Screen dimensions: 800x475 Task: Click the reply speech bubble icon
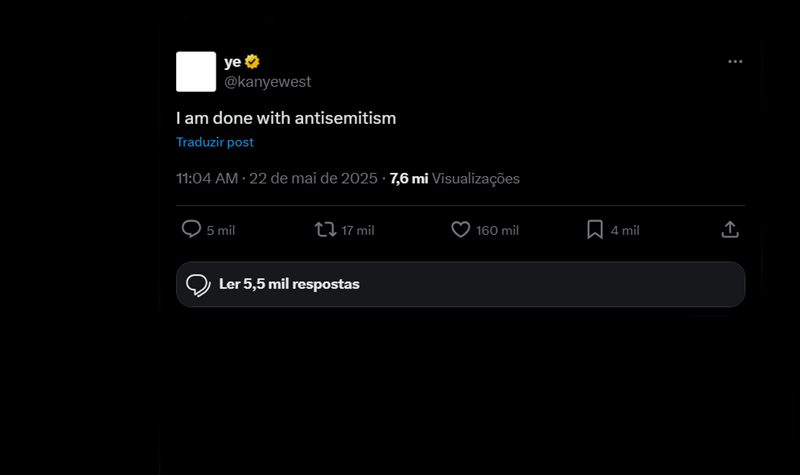191,230
